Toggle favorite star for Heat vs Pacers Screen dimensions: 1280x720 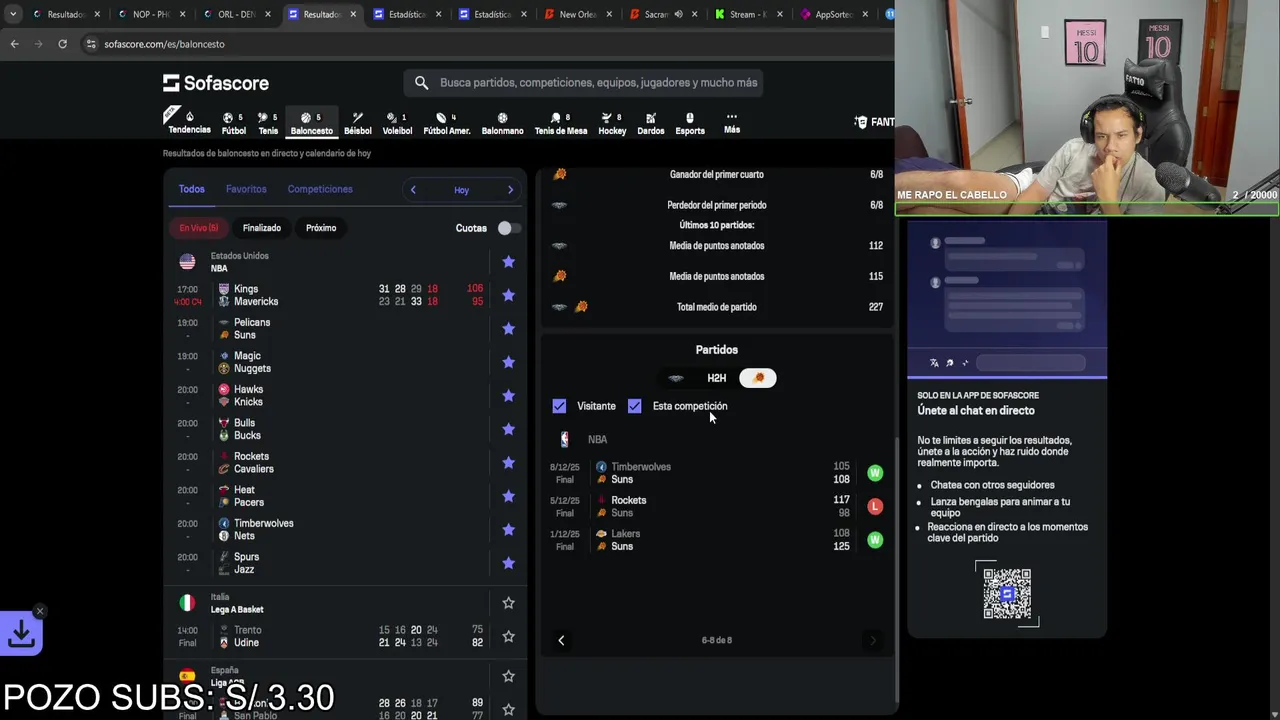508,496
